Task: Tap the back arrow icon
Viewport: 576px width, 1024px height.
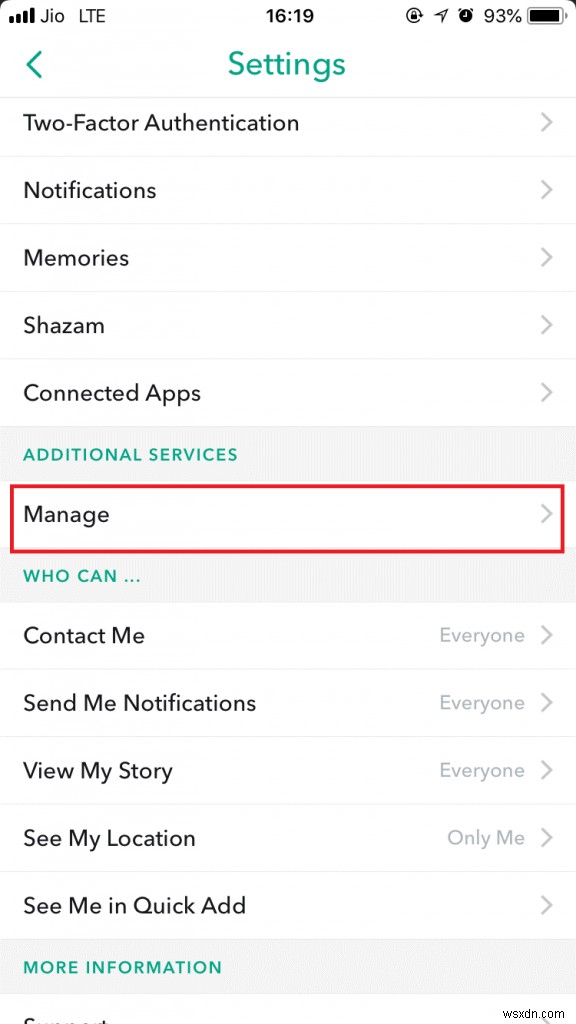Action: tap(34, 64)
